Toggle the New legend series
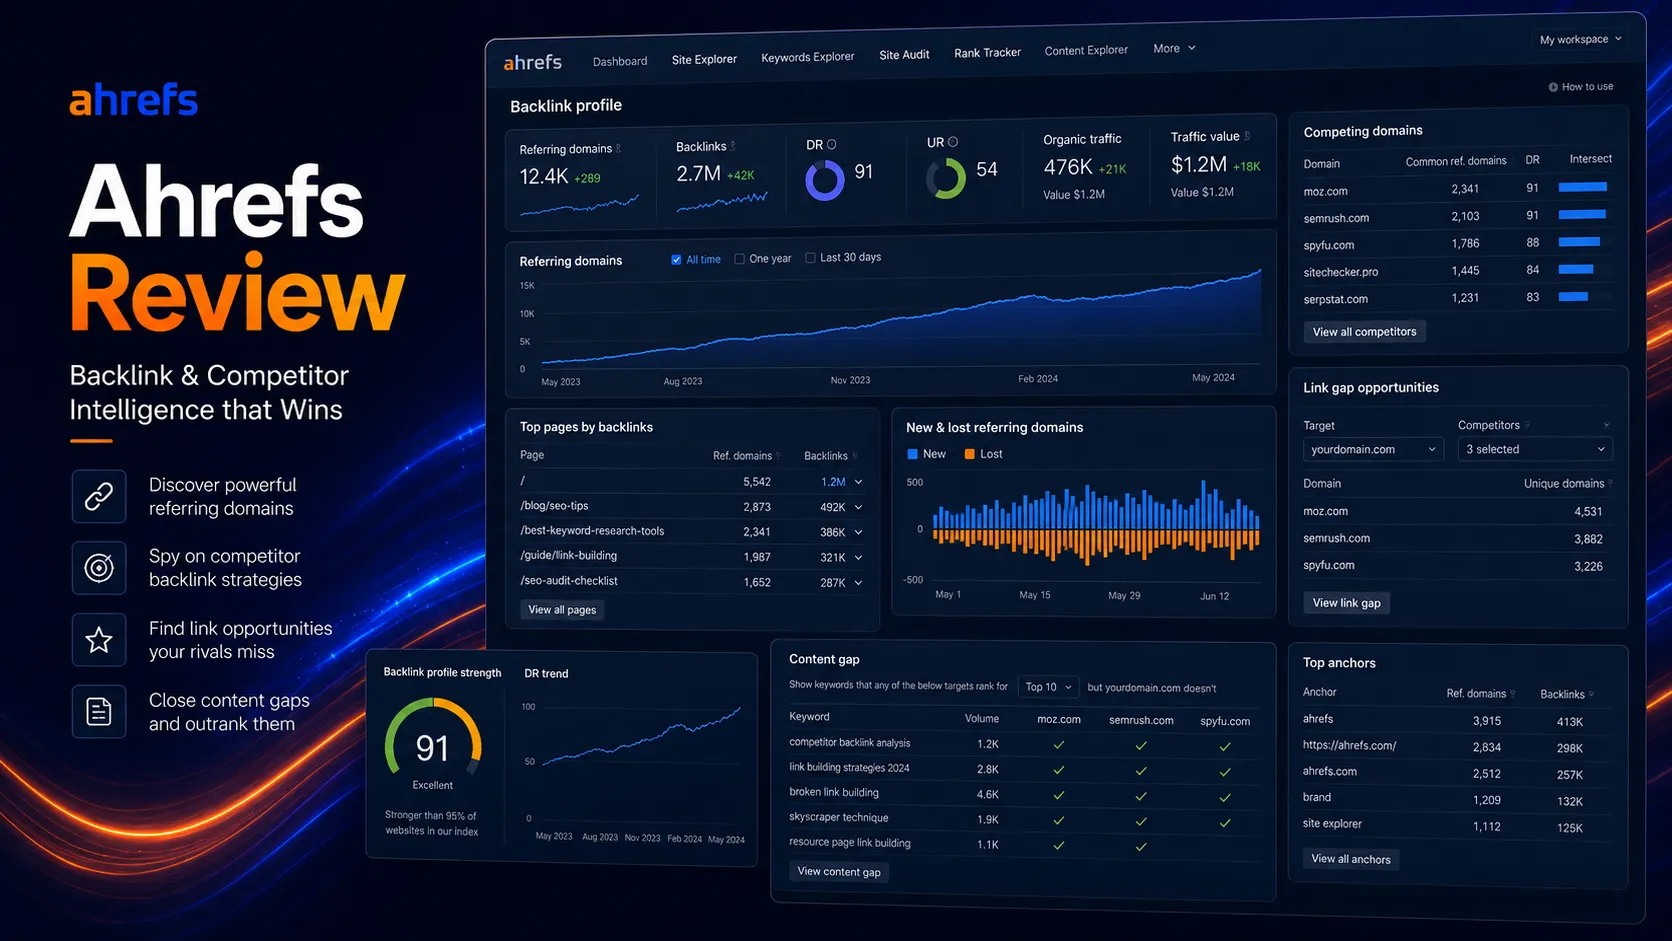Screen dimensions: 1672x941 click(x=926, y=454)
